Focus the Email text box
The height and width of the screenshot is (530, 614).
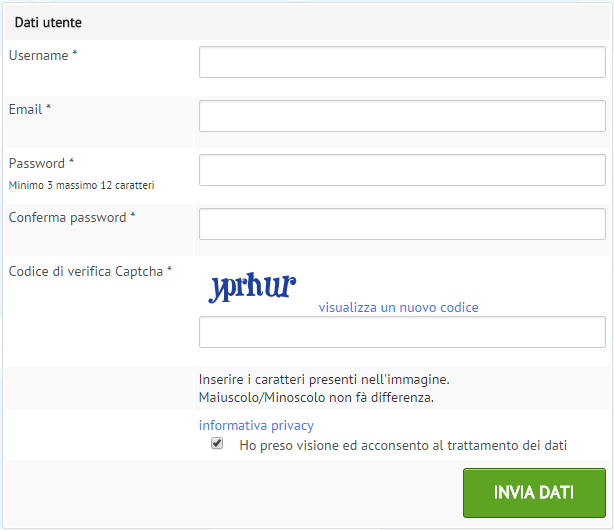point(402,116)
